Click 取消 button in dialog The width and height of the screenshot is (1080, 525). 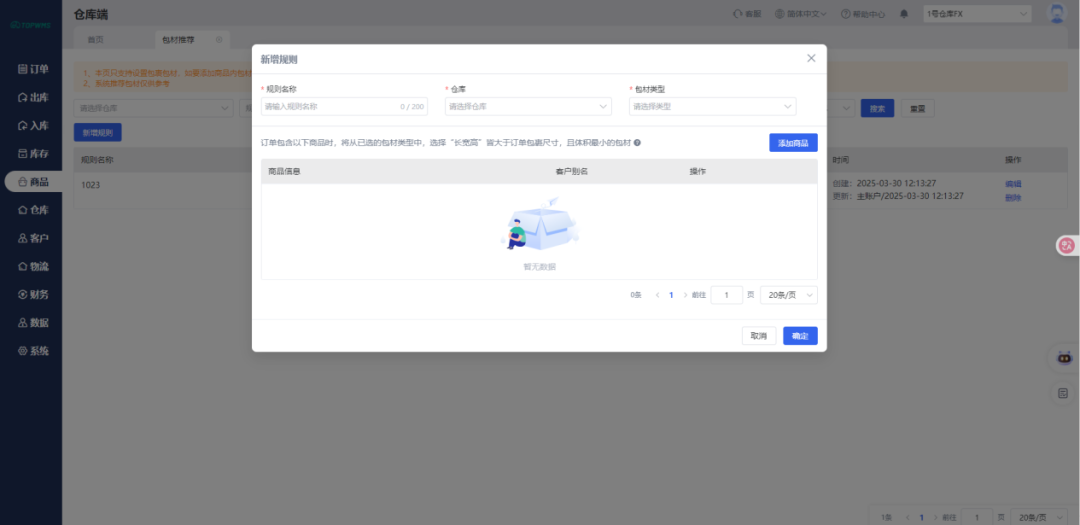click(x=759, y=336)
